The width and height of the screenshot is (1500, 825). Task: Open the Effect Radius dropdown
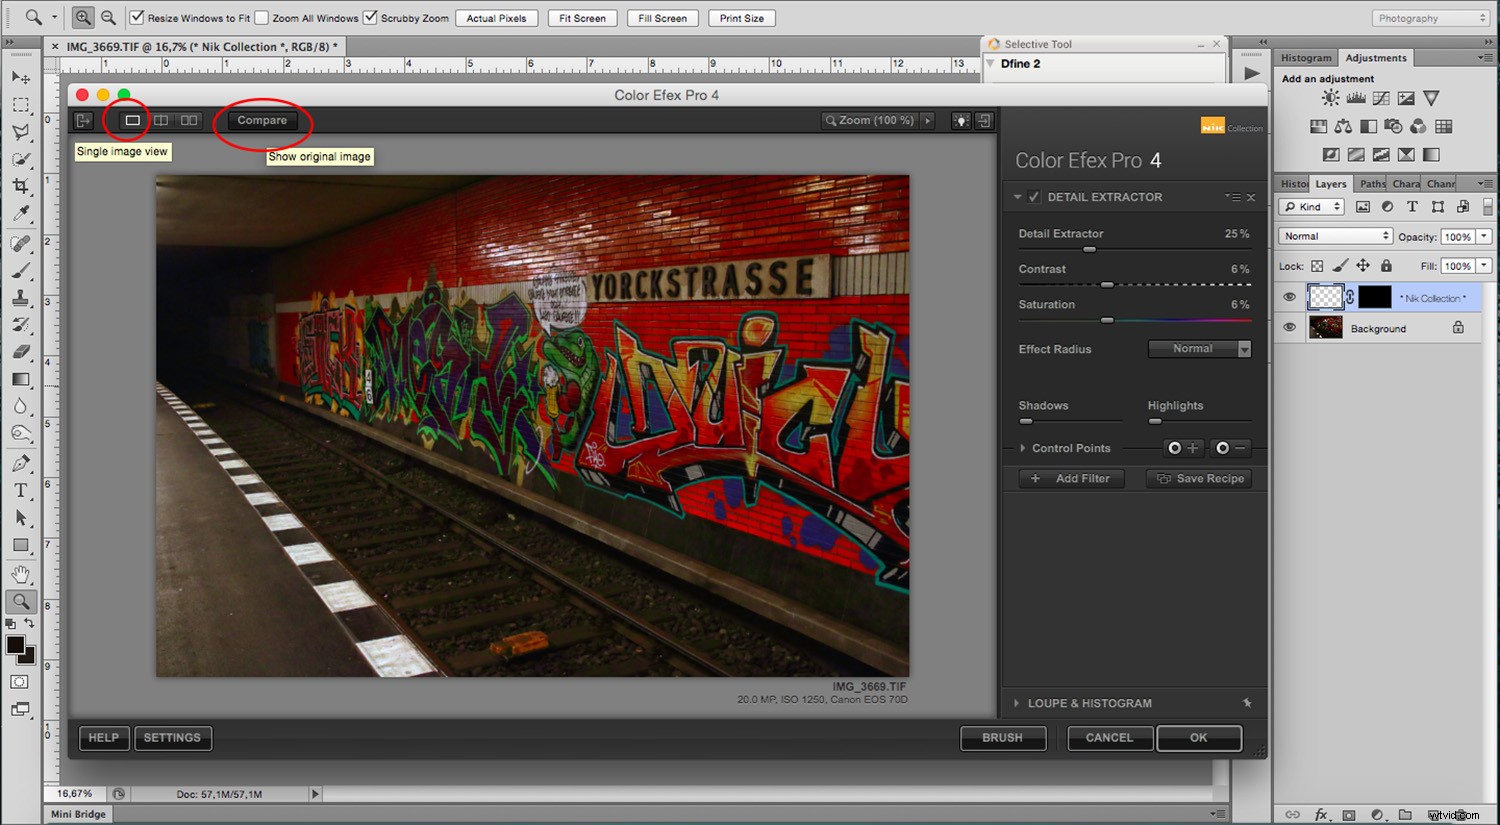click(x=1199, y=348)
